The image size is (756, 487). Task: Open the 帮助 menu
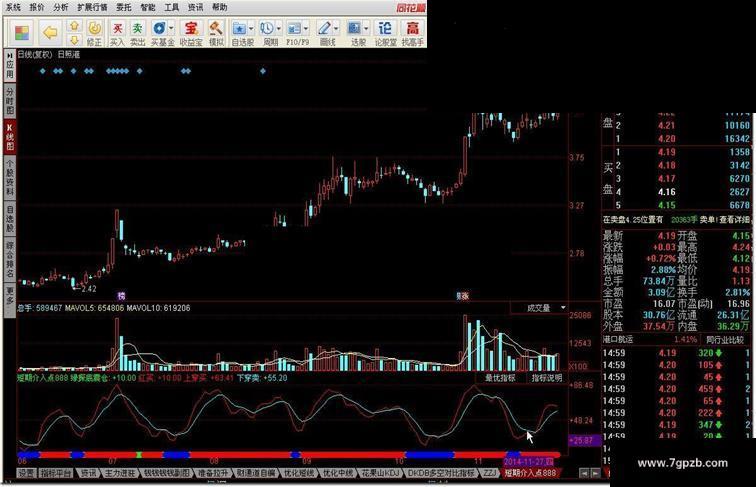coord(219,7)
